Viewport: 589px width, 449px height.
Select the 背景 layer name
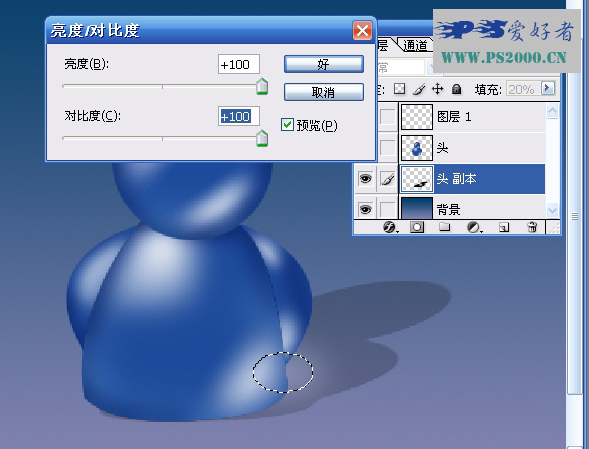point(449,209)
